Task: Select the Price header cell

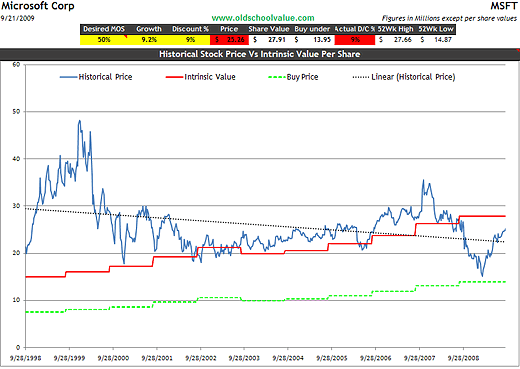Action: (229, 29)
